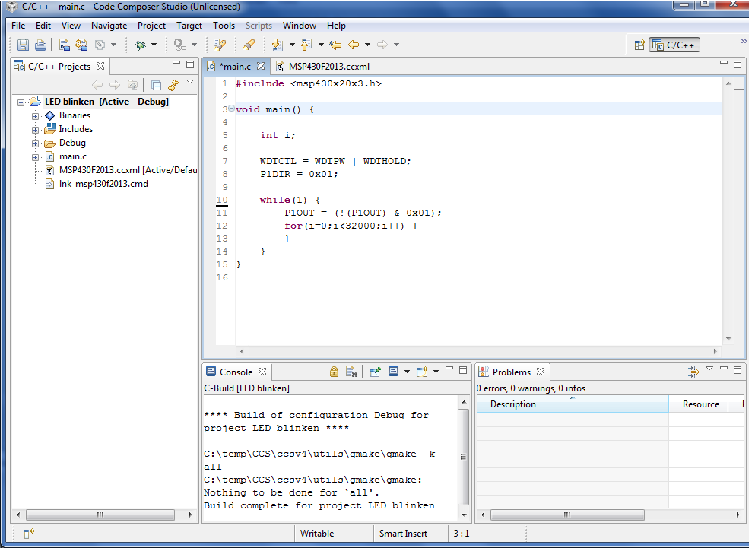This screenshot has width=750, height=548.
Task: Click the Save icon in the toolbar
Action: [23, 45]
